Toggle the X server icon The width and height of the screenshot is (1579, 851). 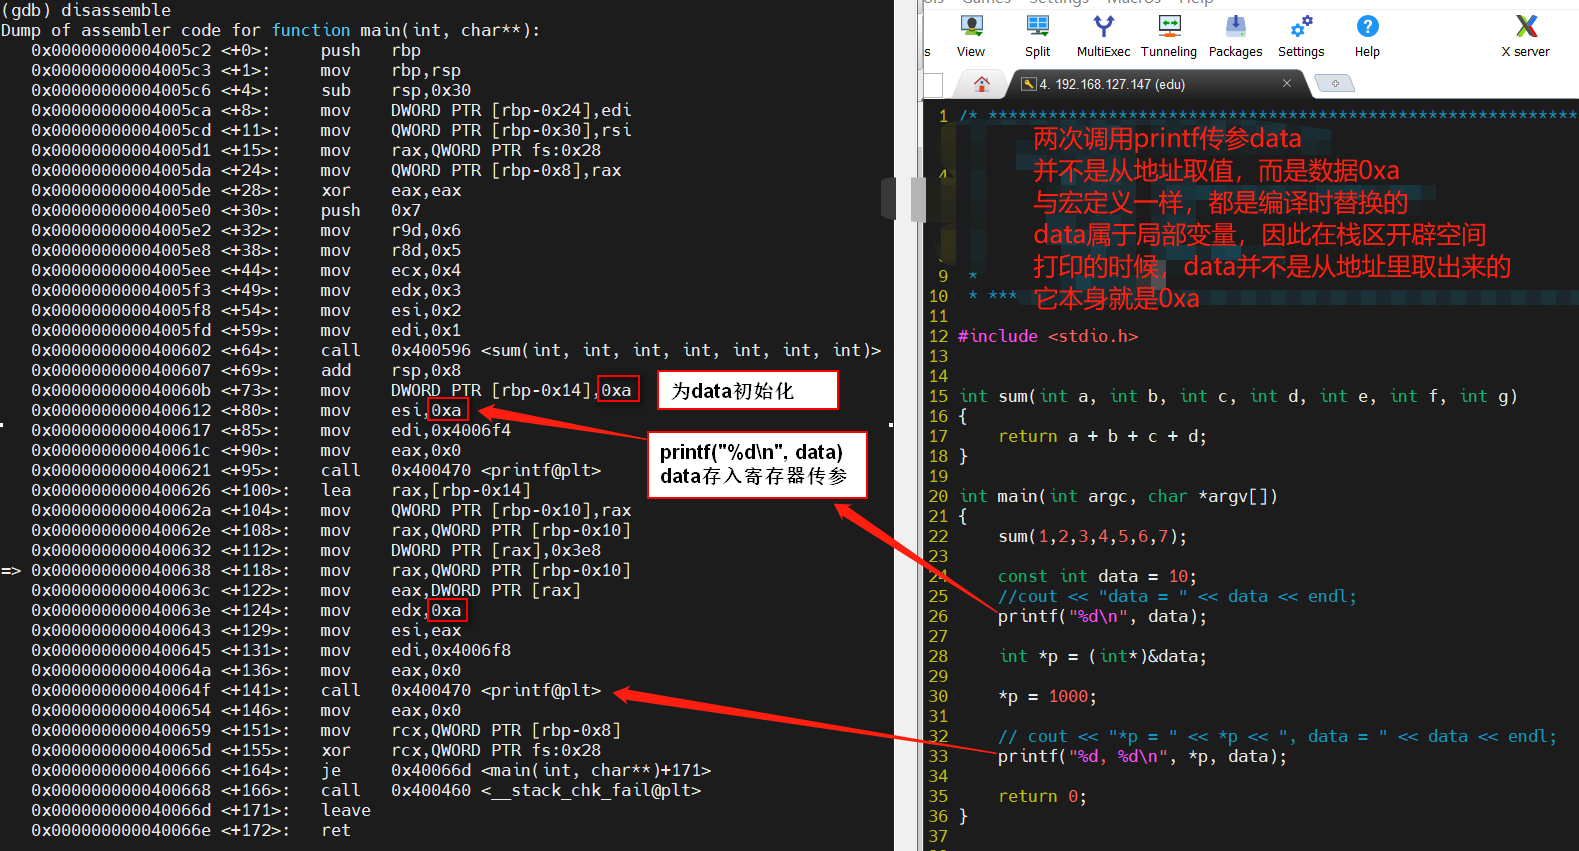click(x=1526, y=36)
